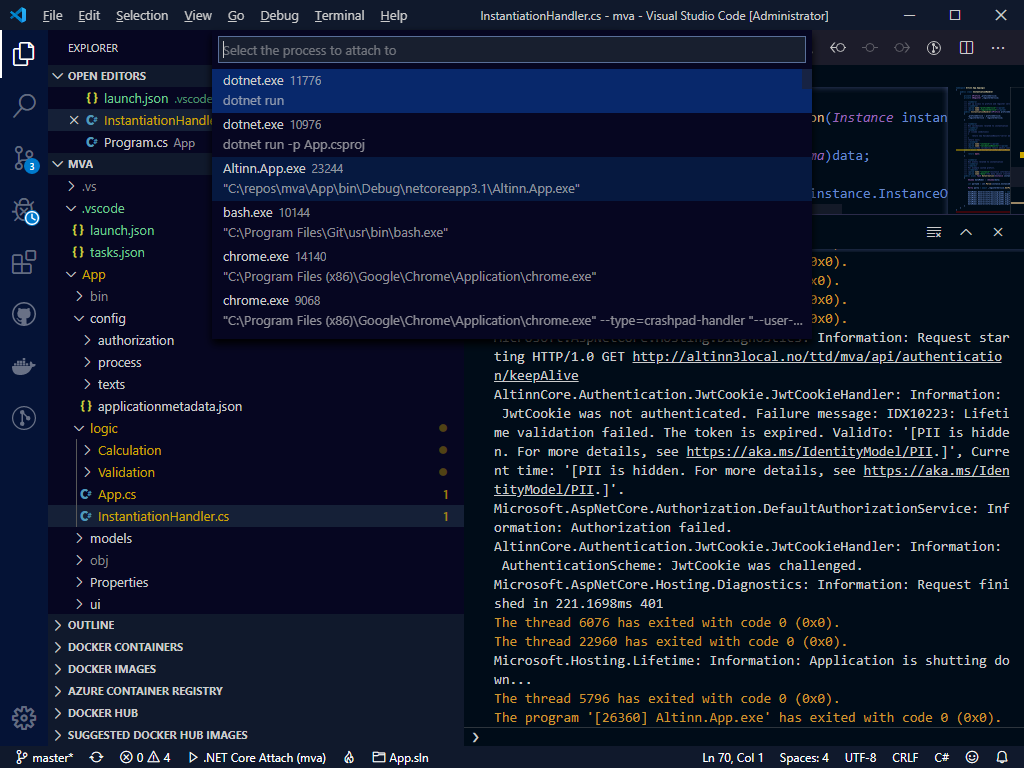This screenshot has height=768, width=1024.
Task: Open the Search view in activity bar
Action: [x=24, y=106]
